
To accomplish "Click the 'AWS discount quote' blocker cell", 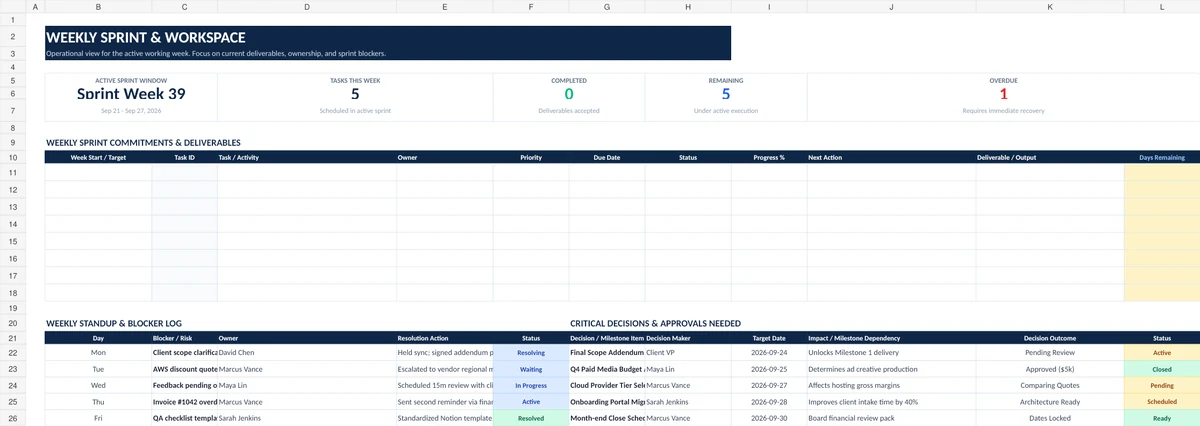I will (x=185, y=369).
